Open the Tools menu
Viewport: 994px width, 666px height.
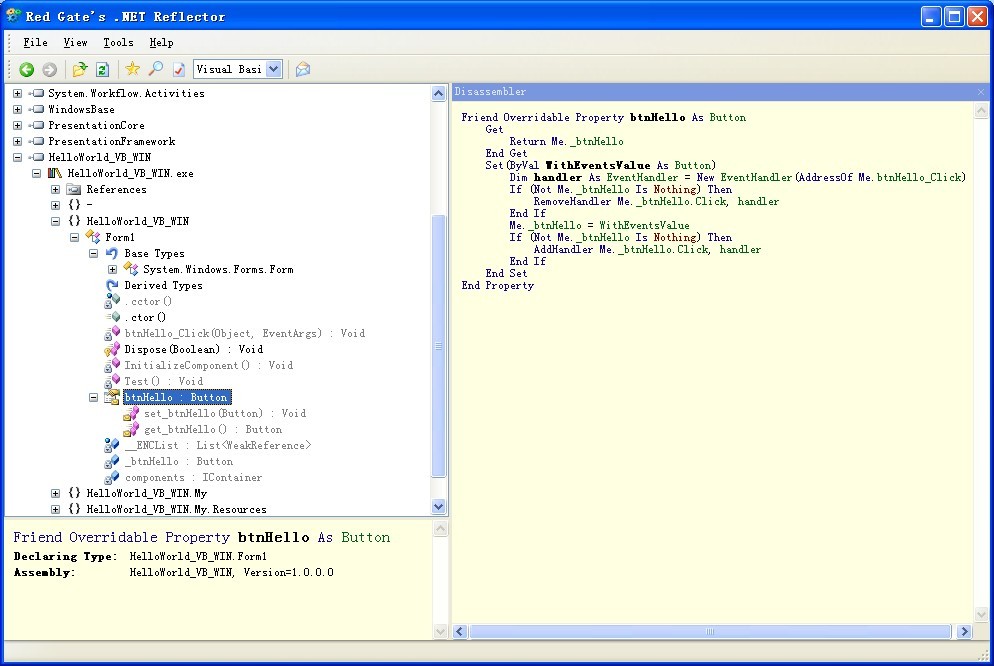click(119, 42)
